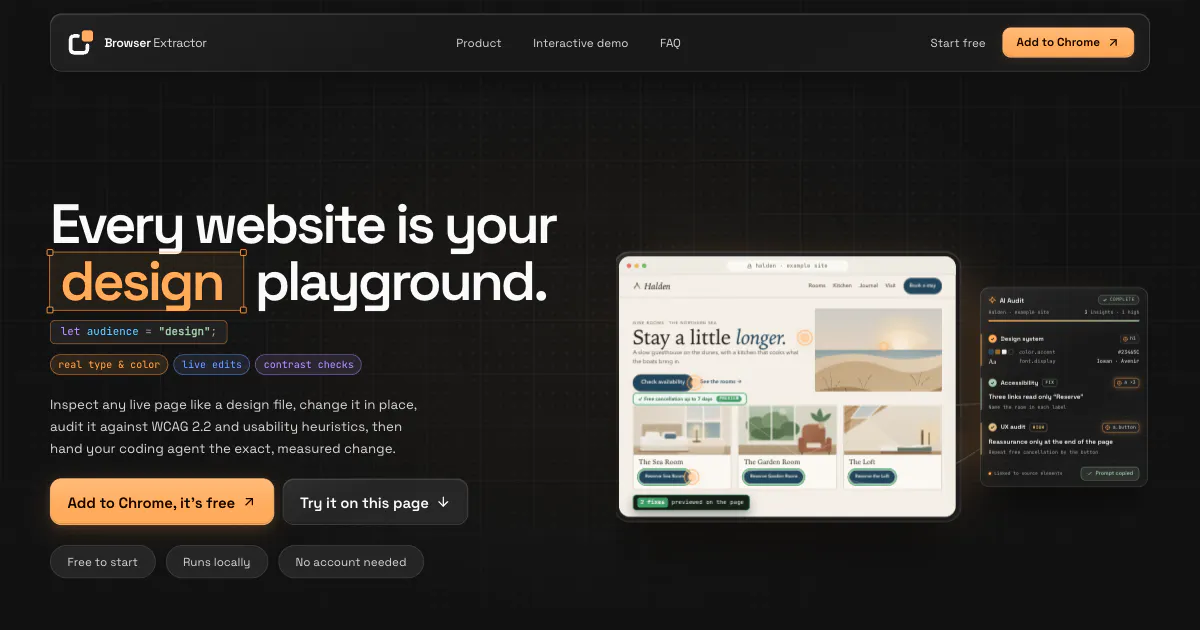Click the "Book a stay" button in preview
1200x630 pixels.
coord(922,285)
